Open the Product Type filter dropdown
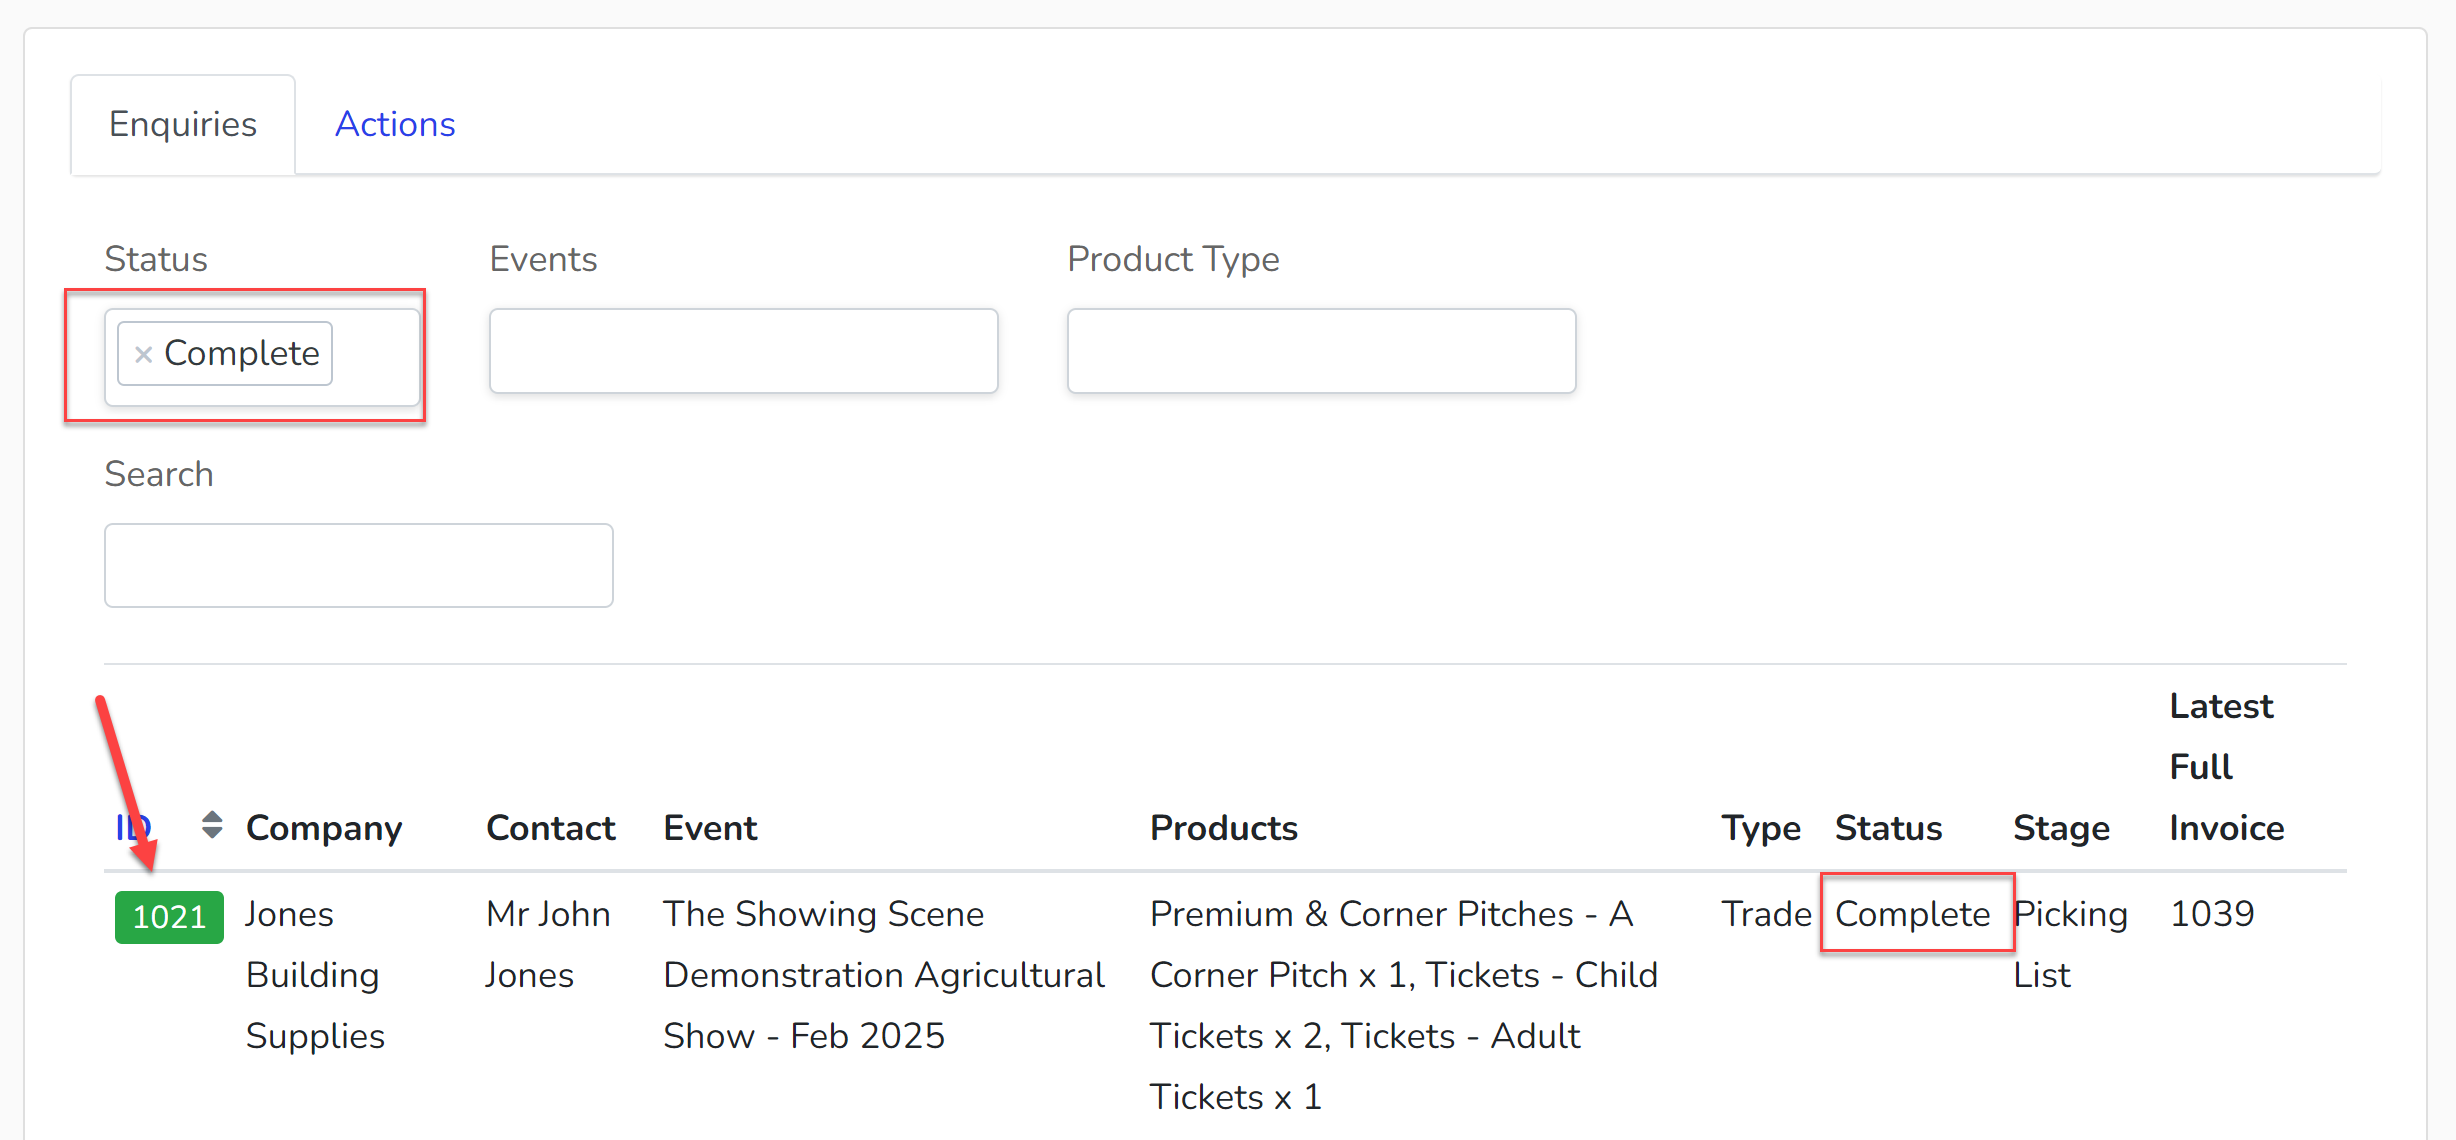The width and height of the screenshot is (2456, 1140). pyautogui.click(x=1321, y=351)
